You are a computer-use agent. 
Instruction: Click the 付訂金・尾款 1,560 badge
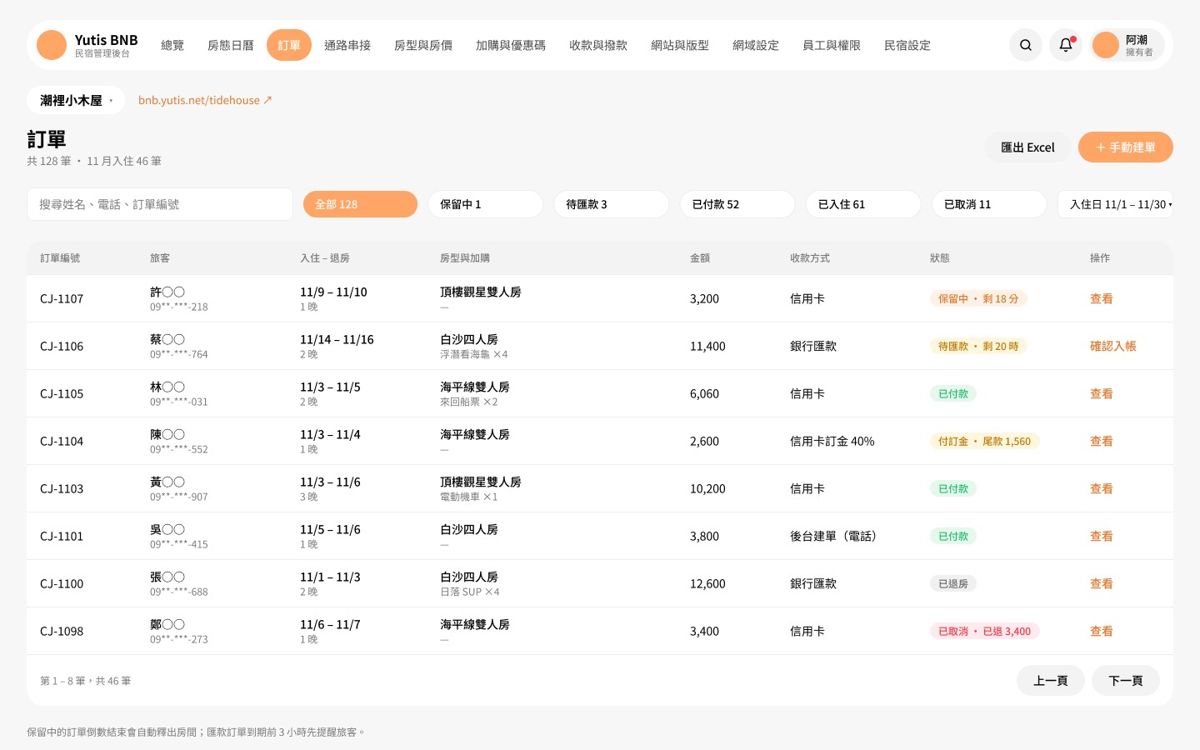(984, 441)
